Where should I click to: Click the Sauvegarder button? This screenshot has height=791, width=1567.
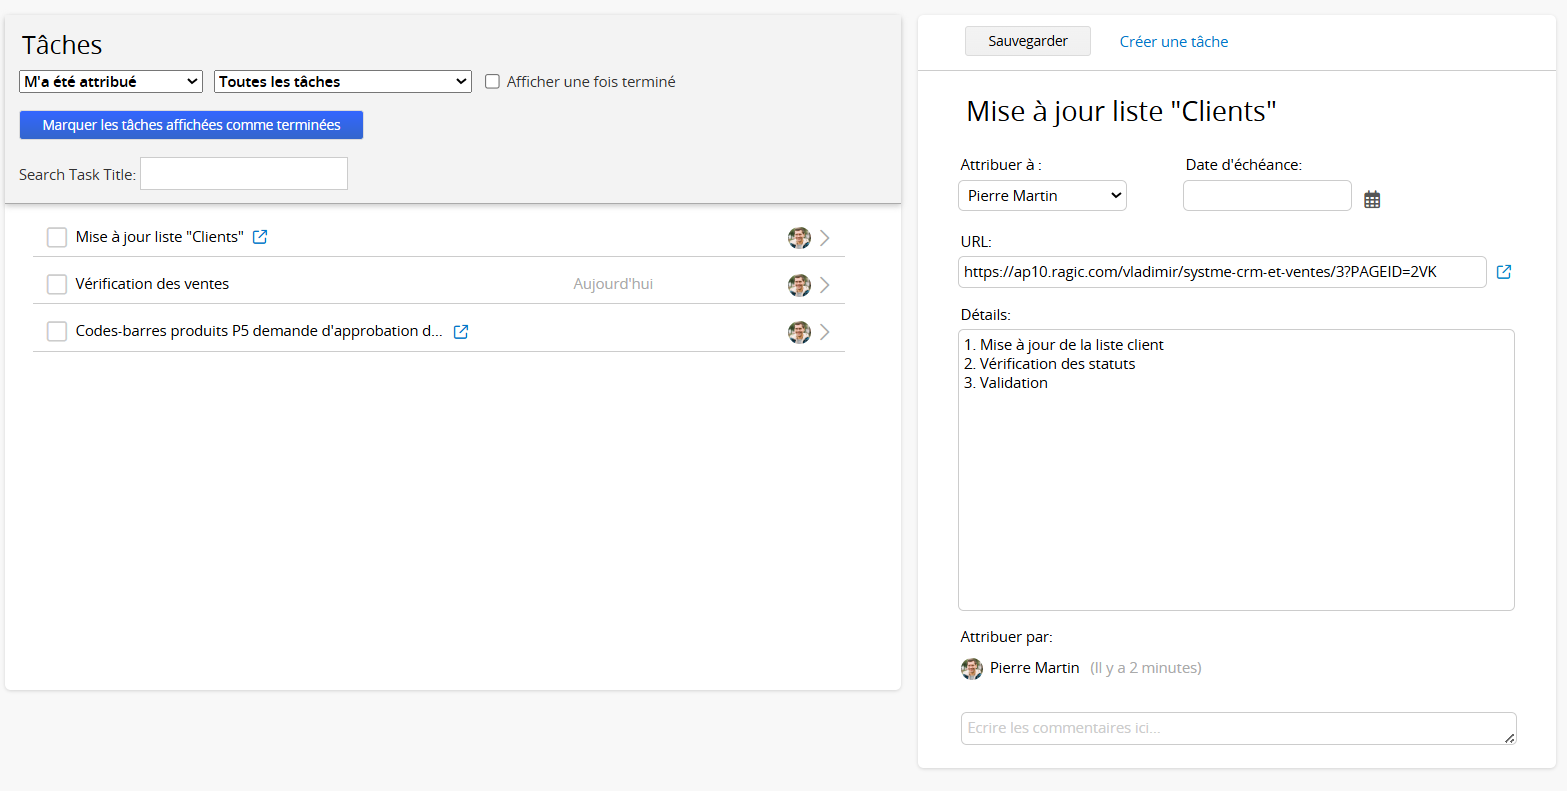pyautogui.click(x=1027, y=41)
